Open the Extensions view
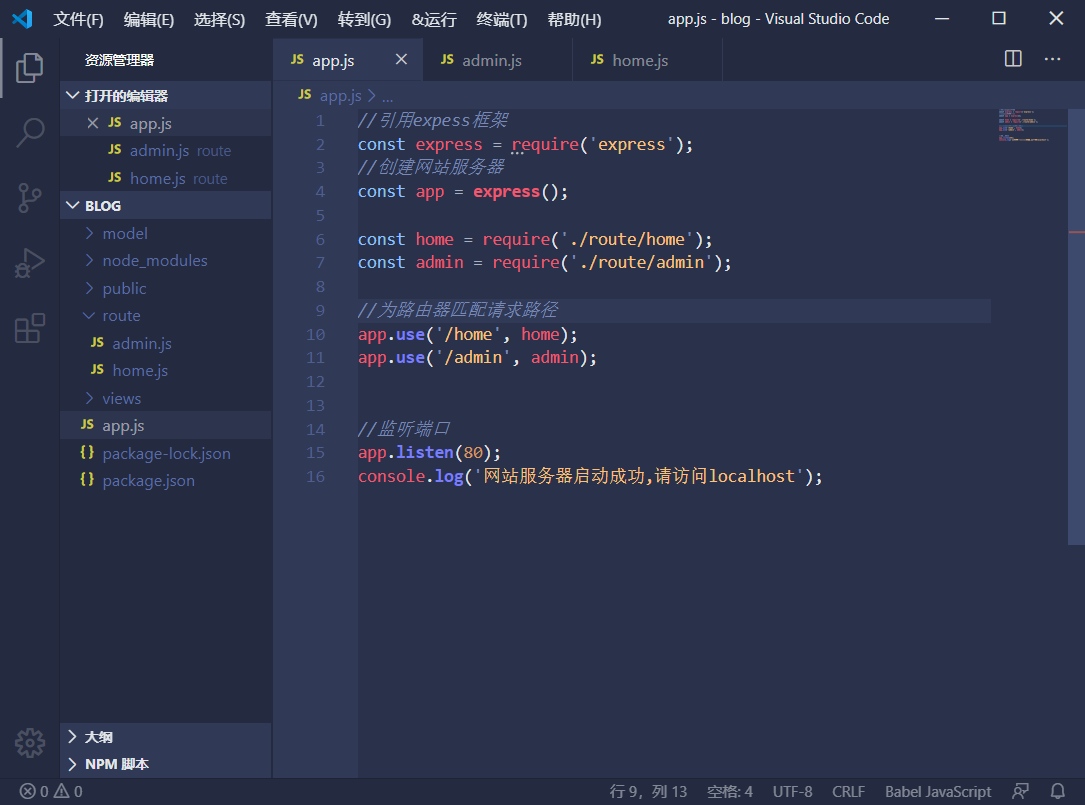Image resolution: width=1085 pixels, height=805 pixels. (x=30, y=328)
